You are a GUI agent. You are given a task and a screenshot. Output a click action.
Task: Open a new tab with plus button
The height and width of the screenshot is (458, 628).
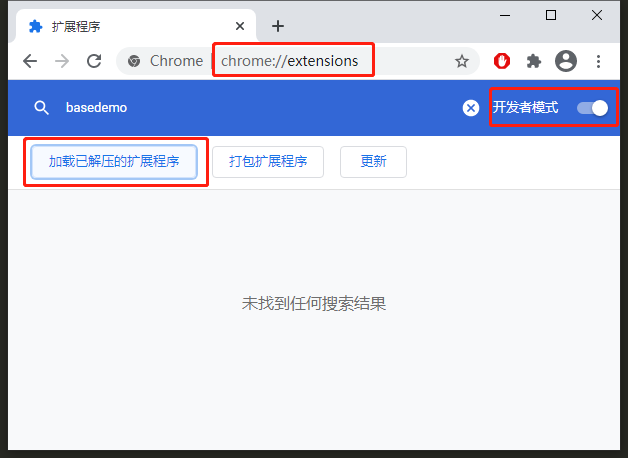point(278,26)
